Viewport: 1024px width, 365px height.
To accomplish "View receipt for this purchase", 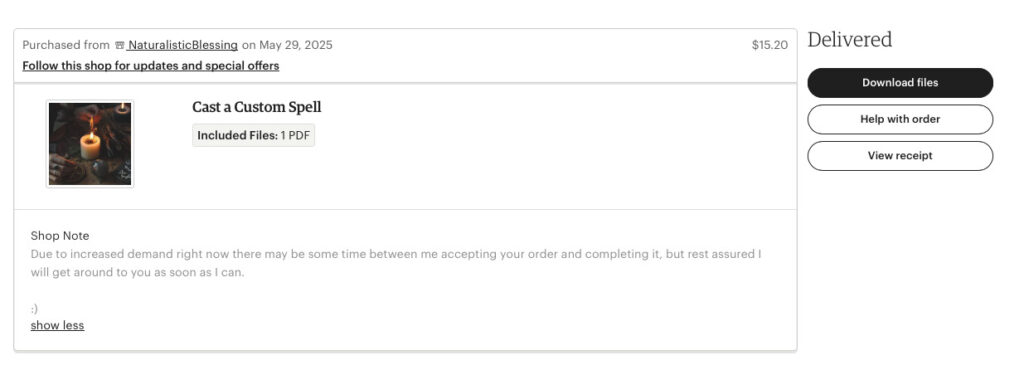I will [x=900, y=156].
